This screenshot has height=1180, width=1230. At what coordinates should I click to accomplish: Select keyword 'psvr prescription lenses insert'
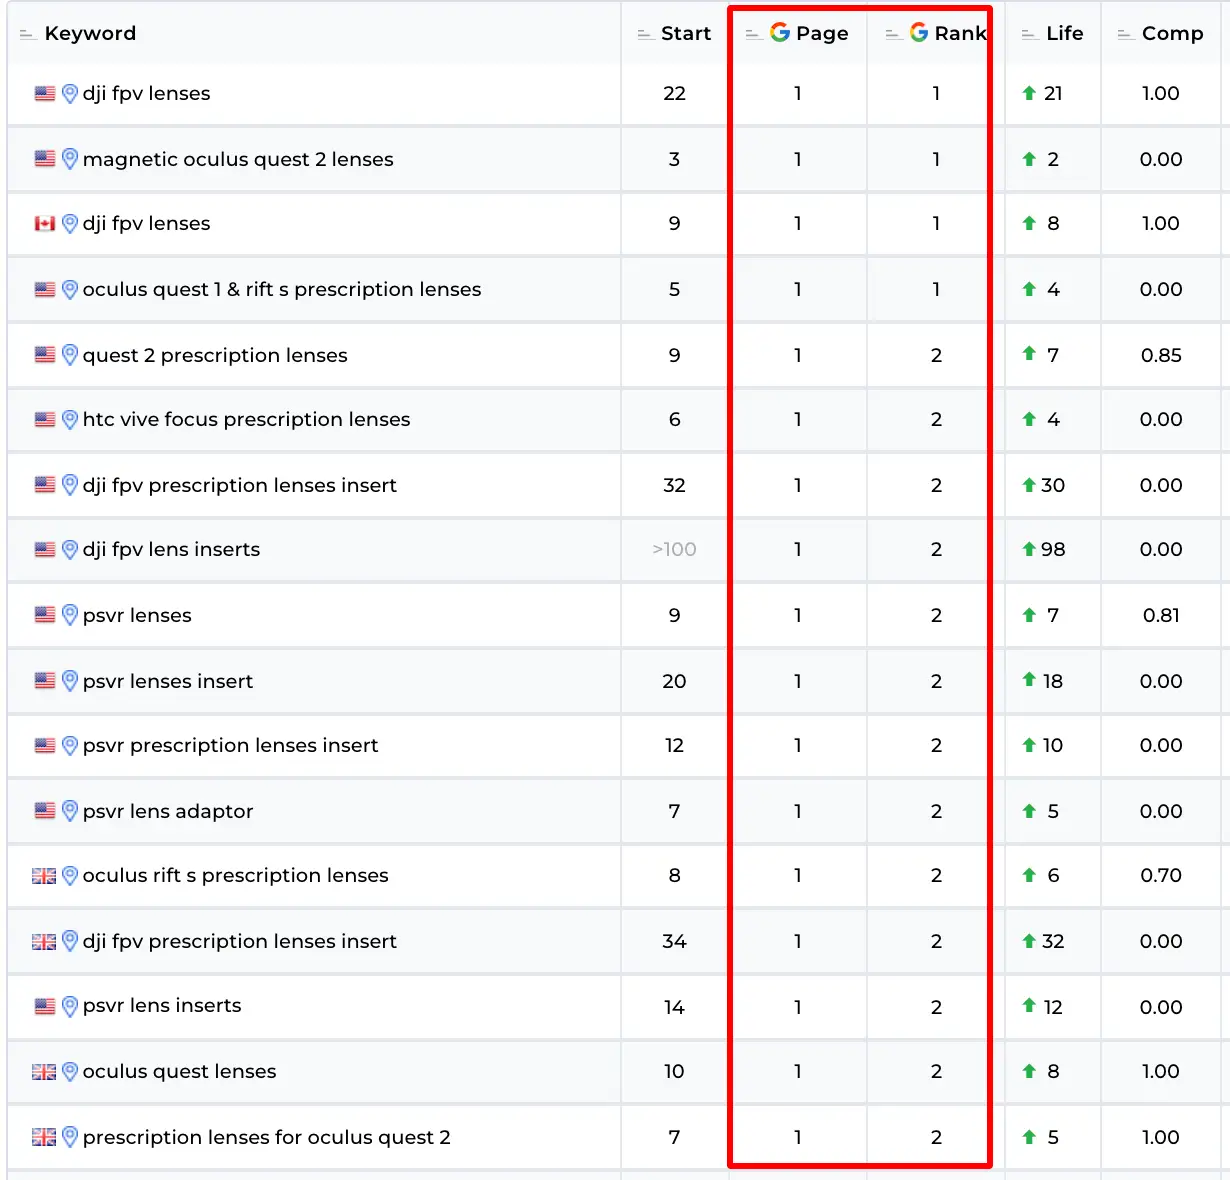pyautogui.click(x=230, y=745)
